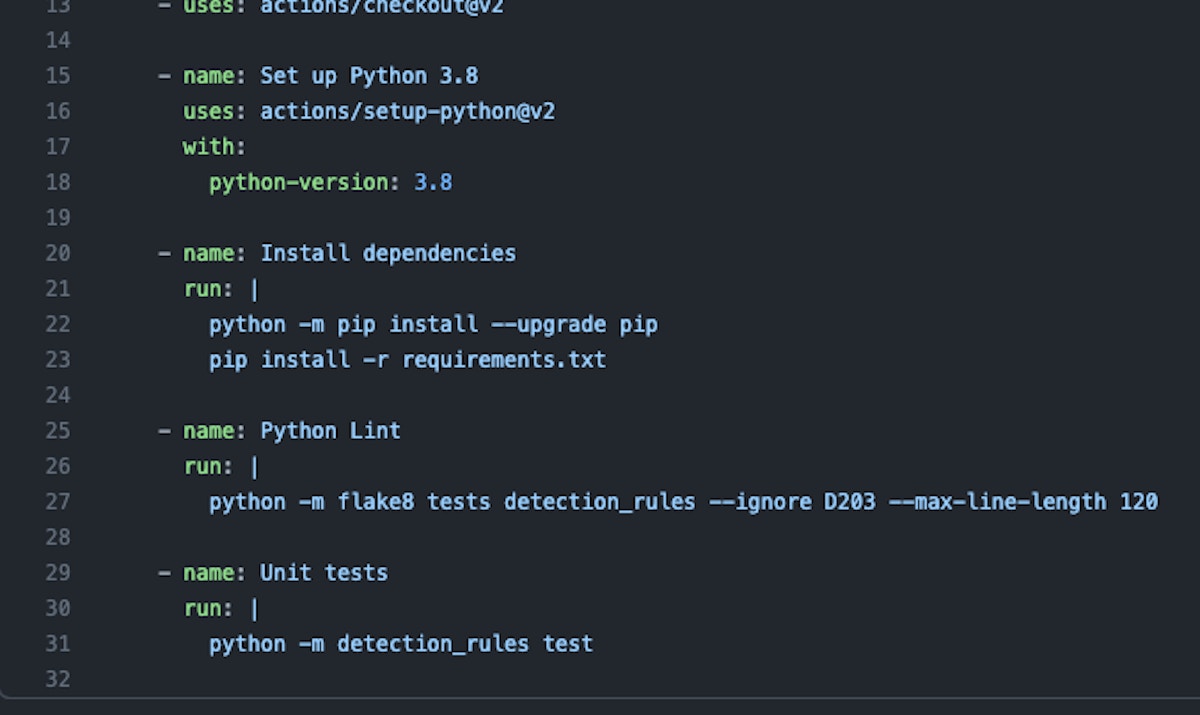
Task: Click line number 29
Action: pyautogui.click(x=58, y=573)
